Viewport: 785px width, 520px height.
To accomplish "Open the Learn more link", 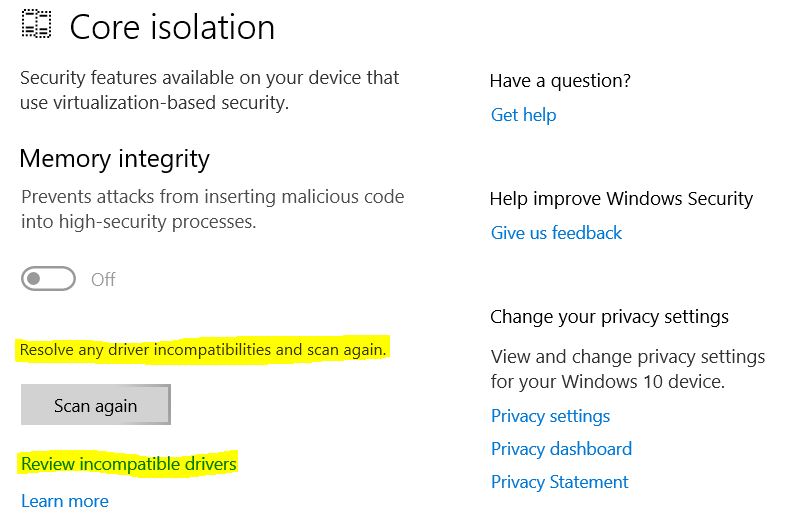I will pos(65,501).
